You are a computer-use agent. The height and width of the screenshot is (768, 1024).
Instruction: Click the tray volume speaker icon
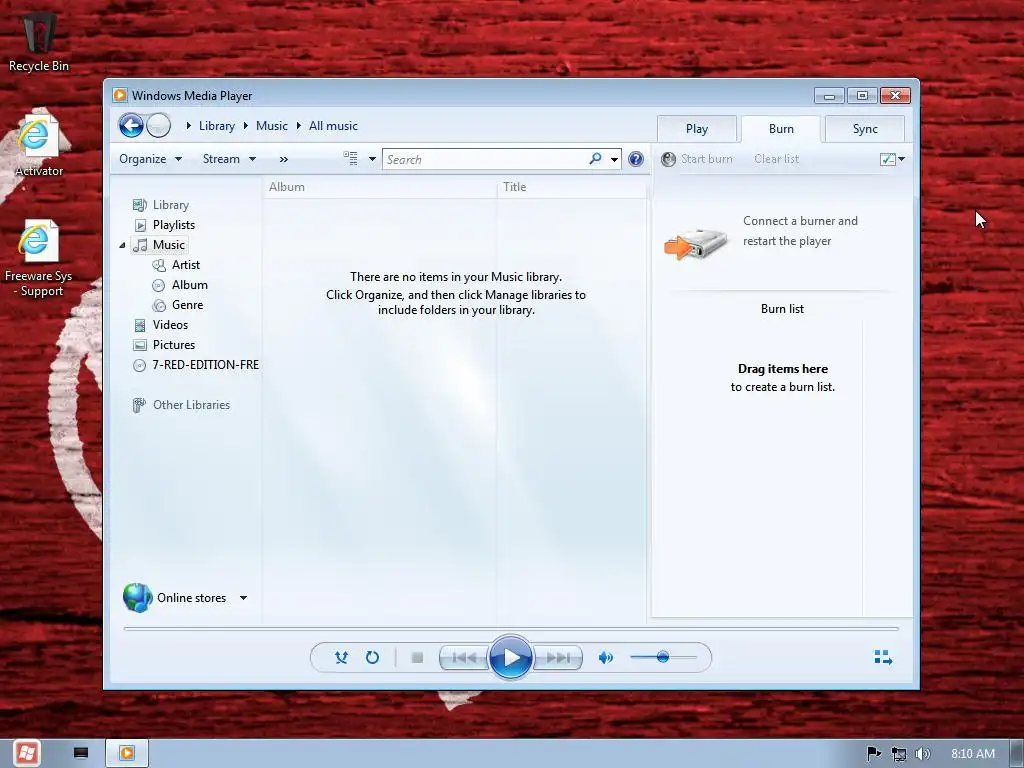point(922,754)
